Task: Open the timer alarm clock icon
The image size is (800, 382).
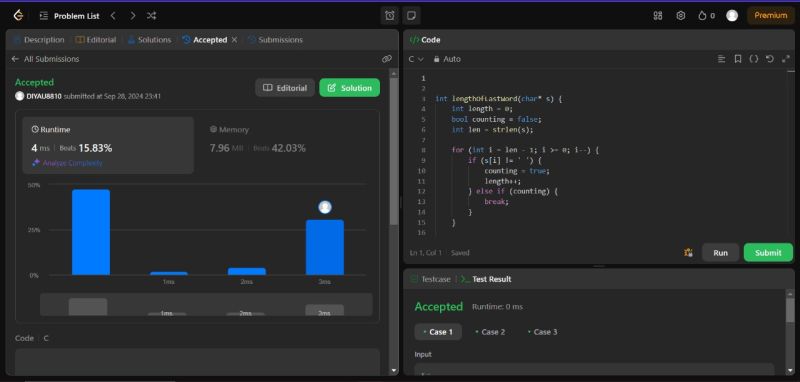Action: pos(389,16)
